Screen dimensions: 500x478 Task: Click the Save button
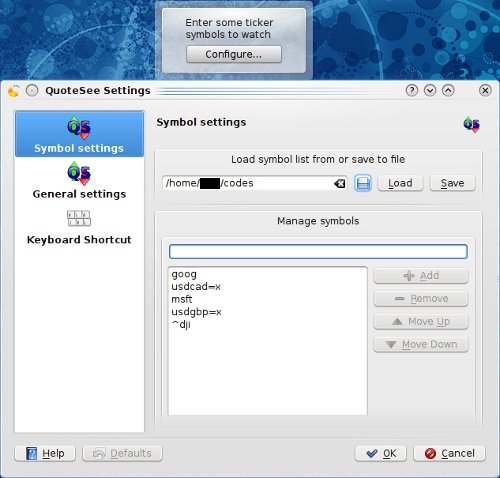pos(452,183)
